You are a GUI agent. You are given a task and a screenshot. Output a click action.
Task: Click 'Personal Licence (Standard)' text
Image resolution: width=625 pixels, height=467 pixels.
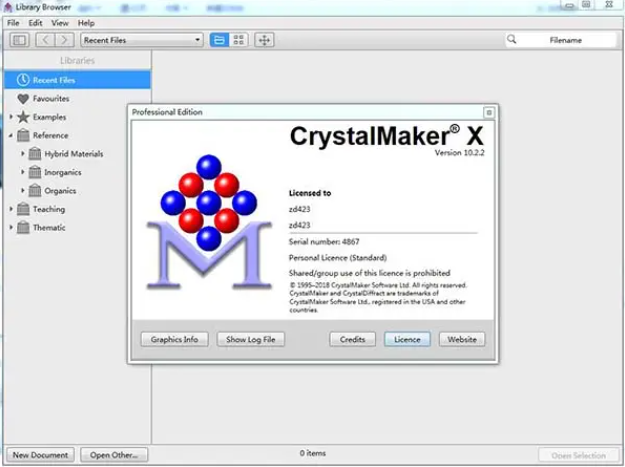pos(338,258)
